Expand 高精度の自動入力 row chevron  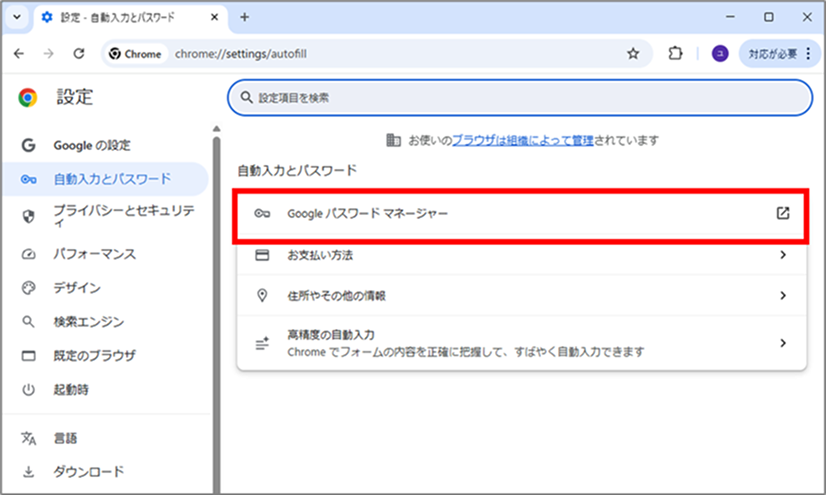tap(783, 343)
